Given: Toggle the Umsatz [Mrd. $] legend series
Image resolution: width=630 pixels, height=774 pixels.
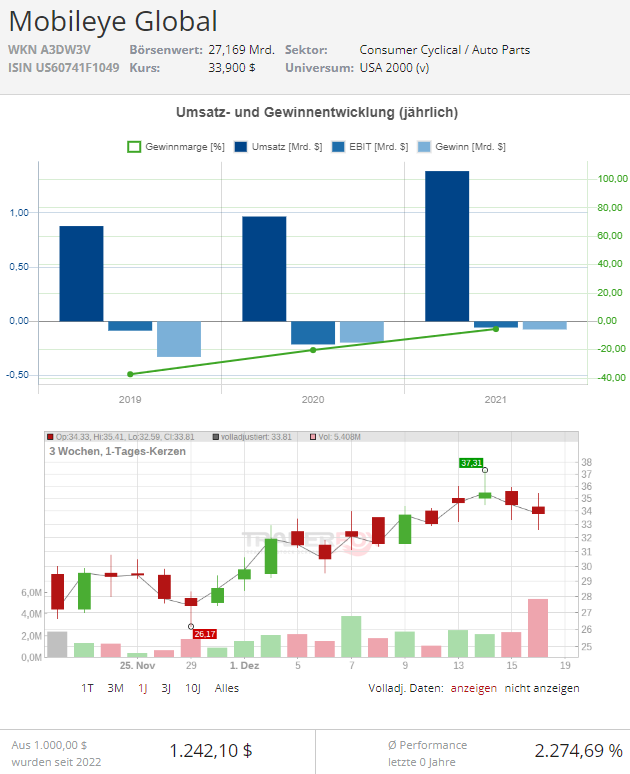Looking at the screenshot, I should (x=278, y=147).
